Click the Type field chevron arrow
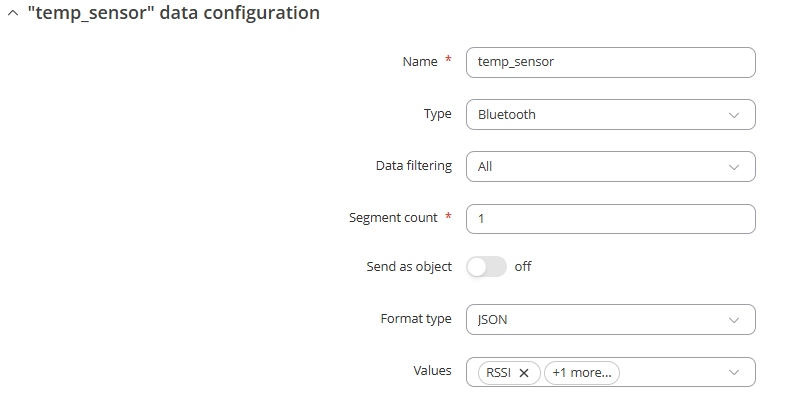The height and width of the screenshot is (411, 805). pyautogui.click(x=734, y=115)
